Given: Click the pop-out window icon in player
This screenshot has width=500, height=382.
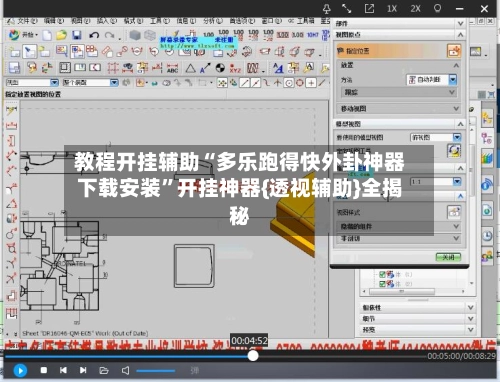Looking at the screenshot, I should [x=369, y=8].
